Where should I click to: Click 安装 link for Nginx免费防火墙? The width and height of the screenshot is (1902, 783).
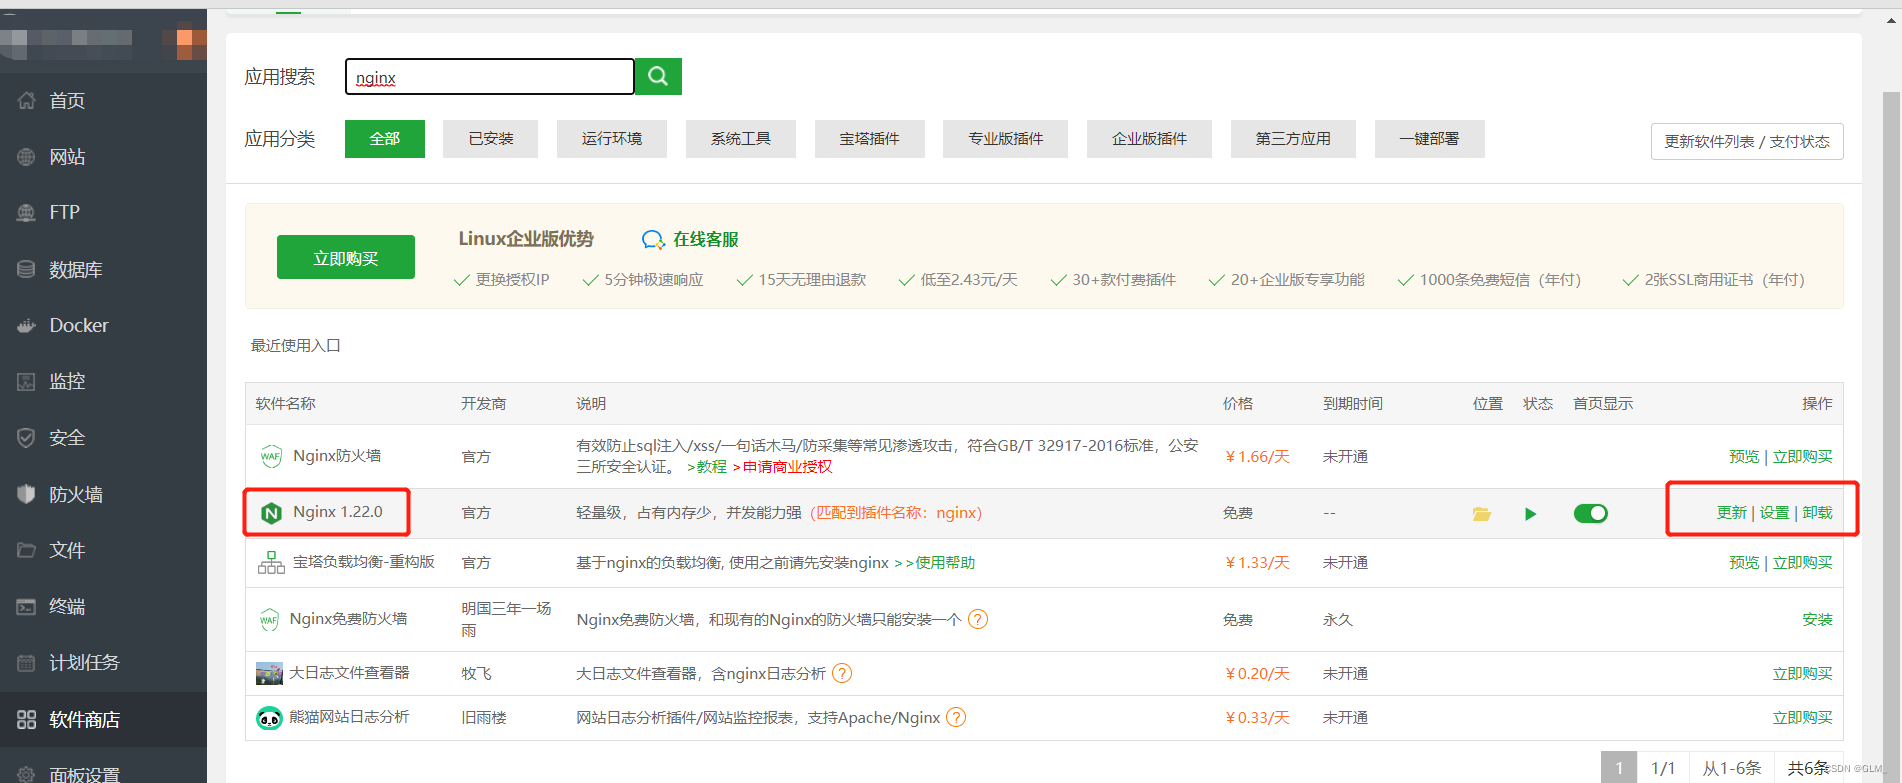[x=1818, y=620]
